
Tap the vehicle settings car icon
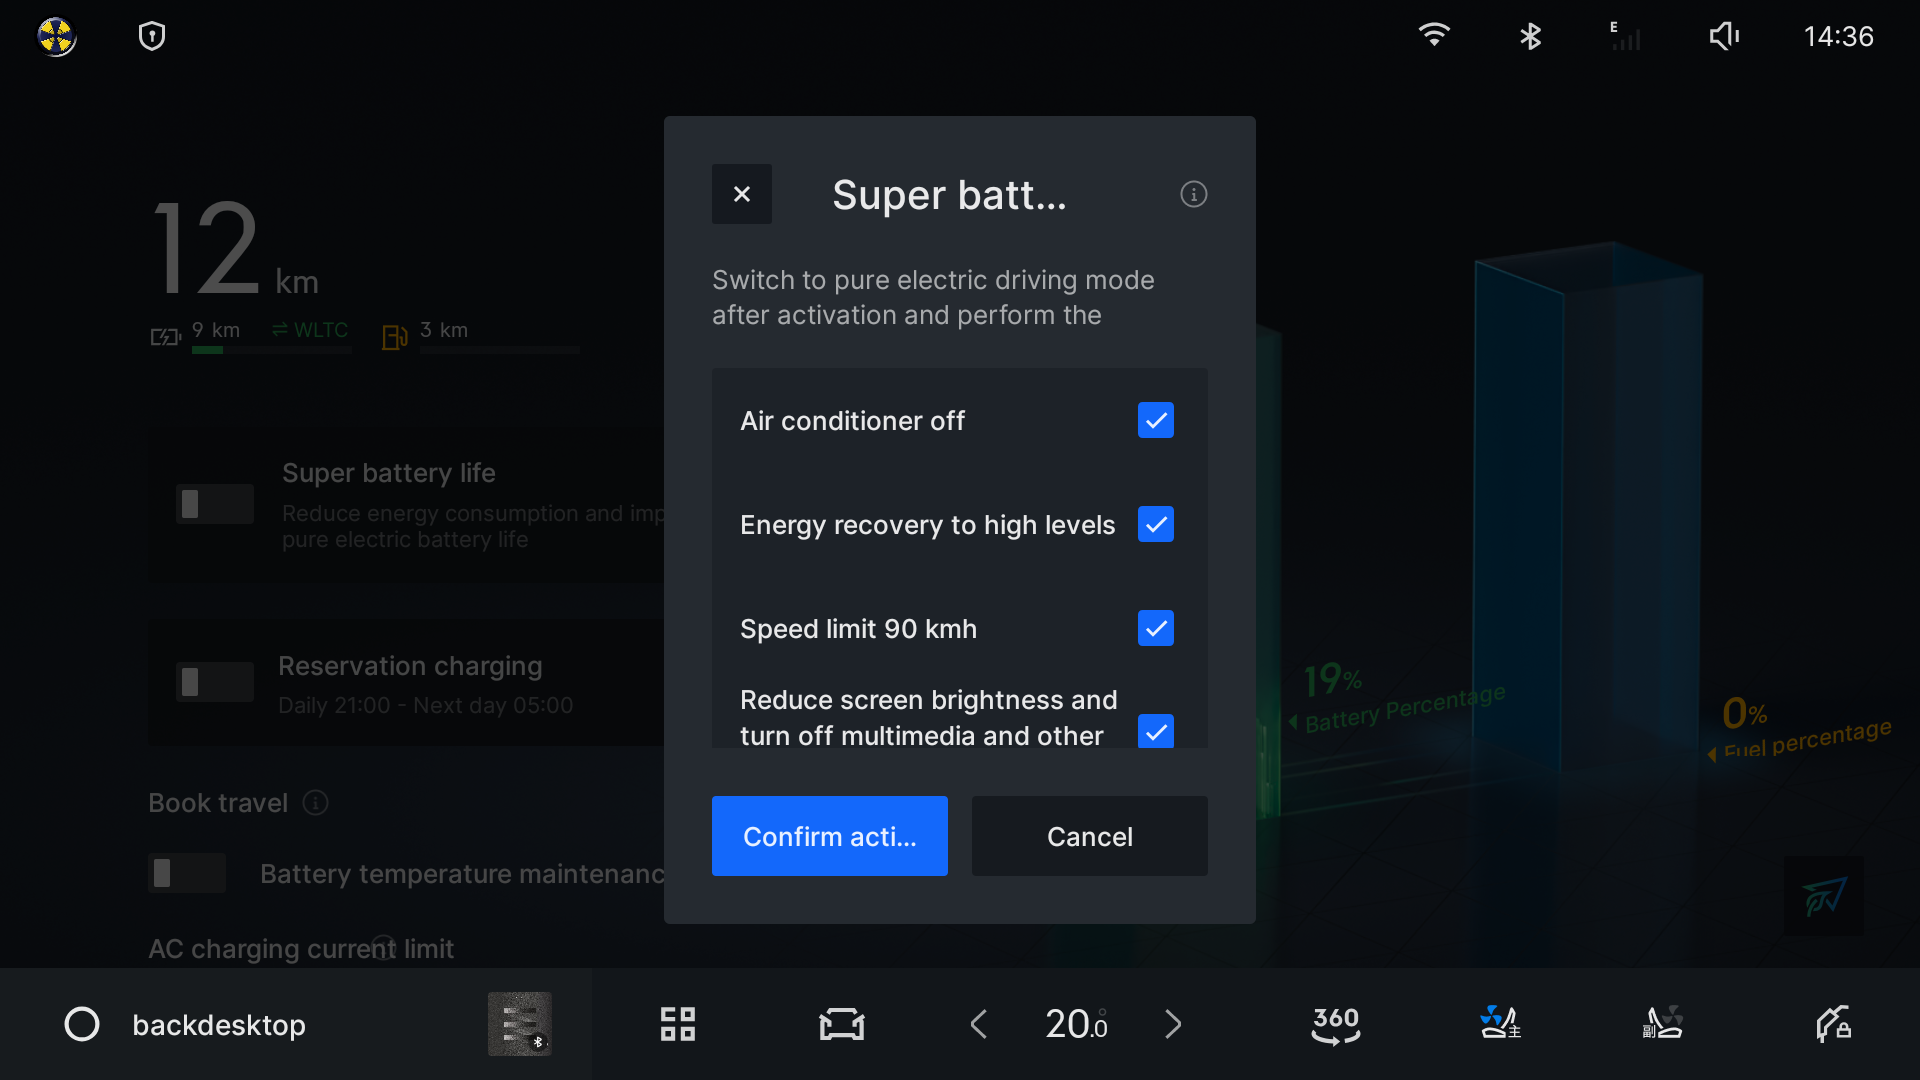pyautogui.click(x=841, y=1024)
